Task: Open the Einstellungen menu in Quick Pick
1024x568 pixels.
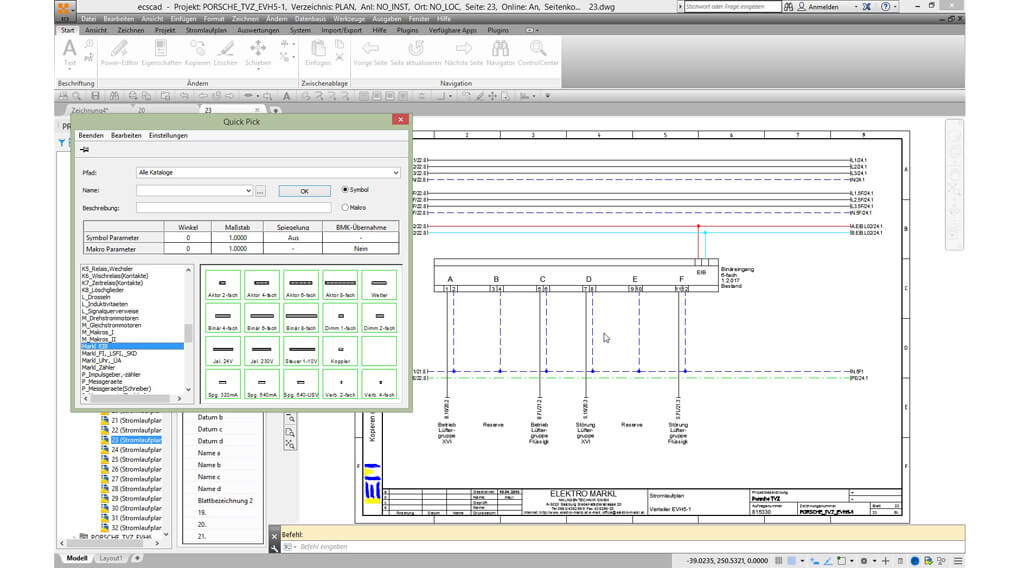Action: click(x=168, y=135)
